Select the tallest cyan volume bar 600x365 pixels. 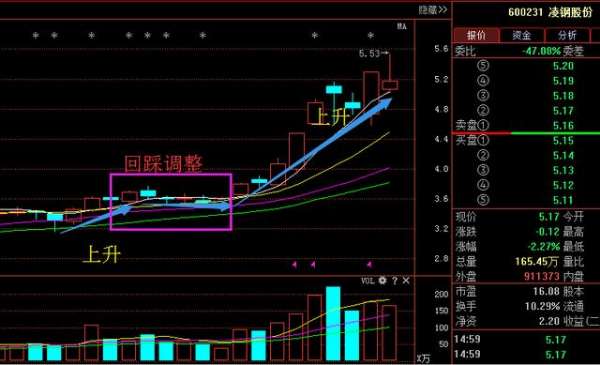[x=333, y=324]
